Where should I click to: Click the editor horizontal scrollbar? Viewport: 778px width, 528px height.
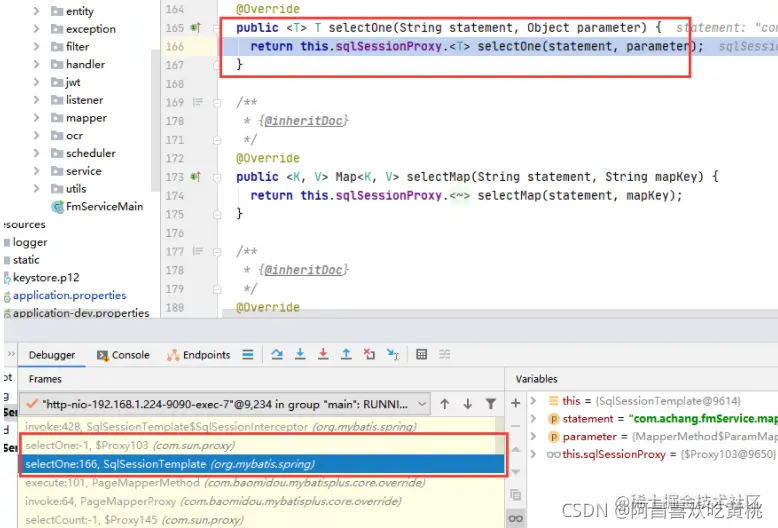(500, 313)
